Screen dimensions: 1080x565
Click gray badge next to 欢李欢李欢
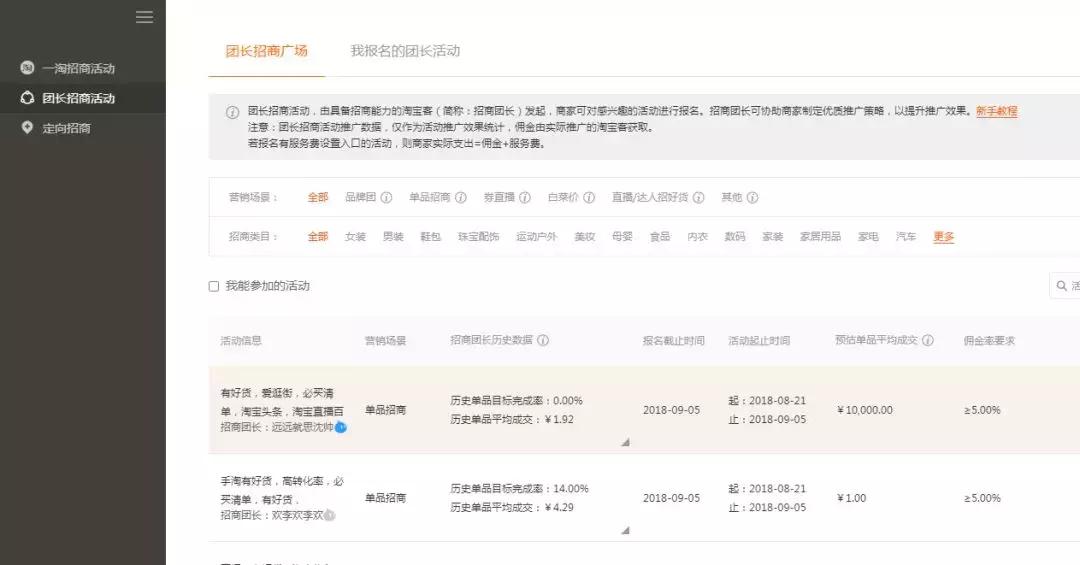tap(330, 515)
